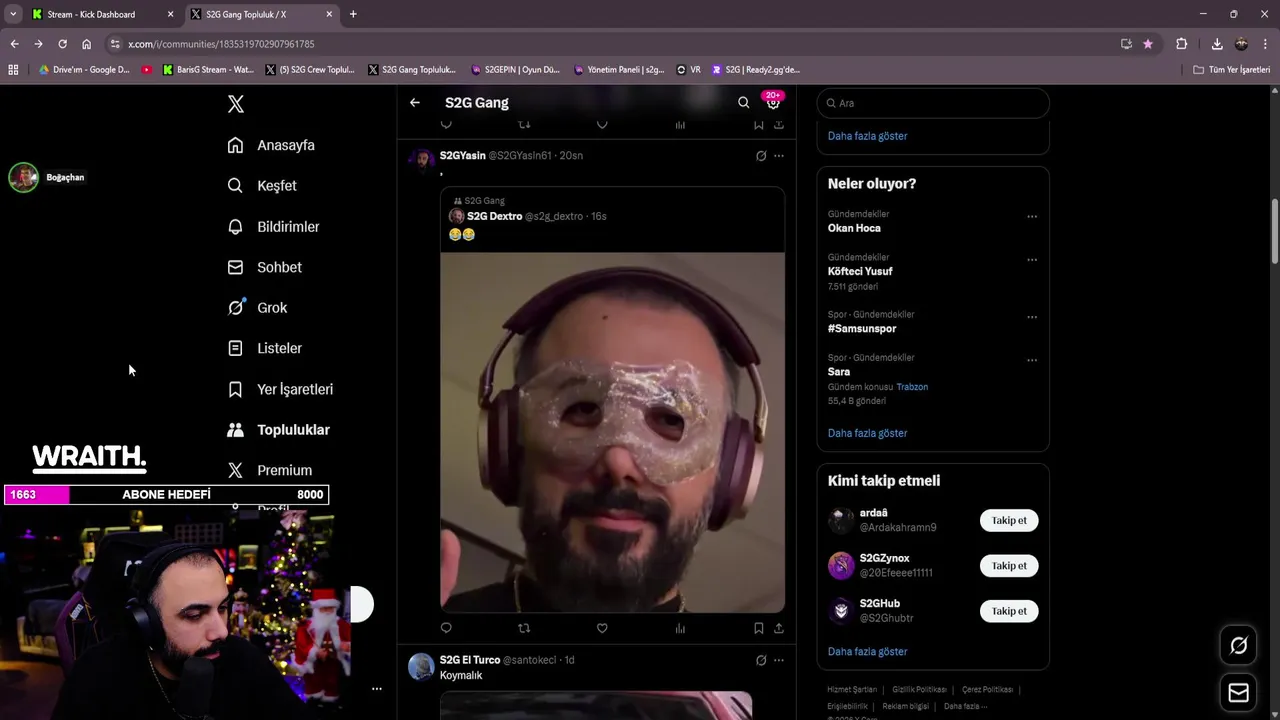Open Okan Hoca trend

tap(854, 228)
